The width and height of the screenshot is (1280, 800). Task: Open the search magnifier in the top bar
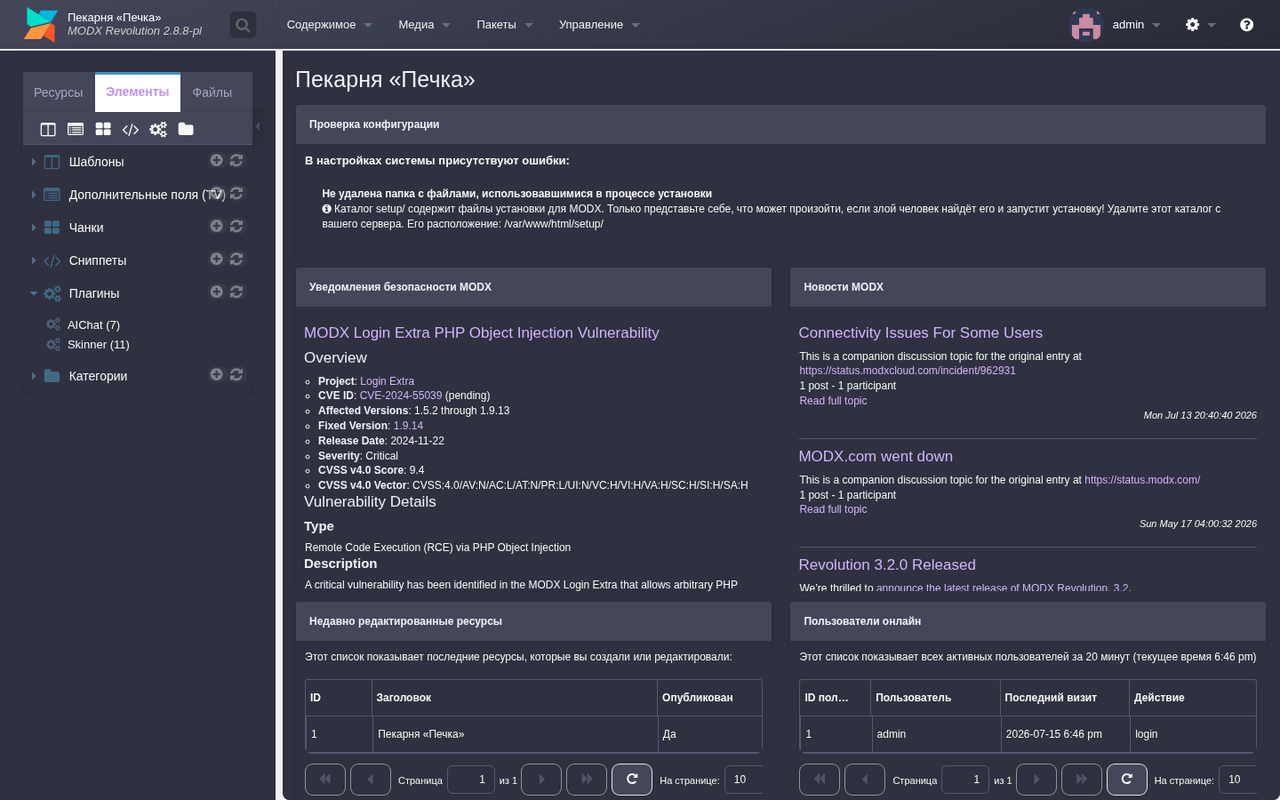243,24
